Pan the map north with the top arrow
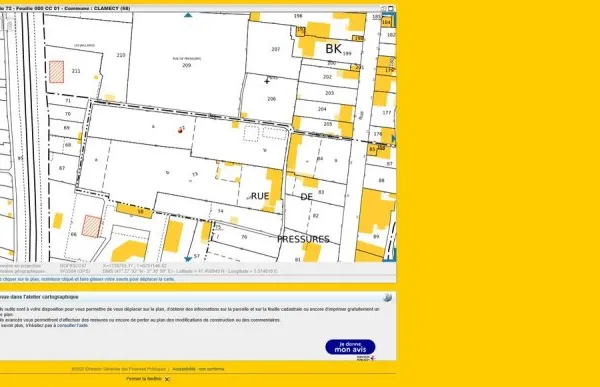 188,15
